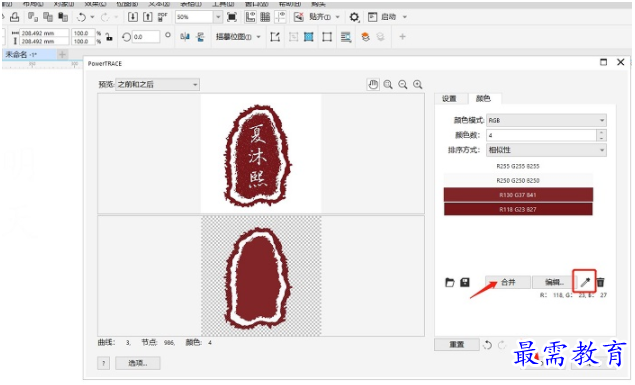
Task: Click the 重置 reset button
Action: coord(457,345)
